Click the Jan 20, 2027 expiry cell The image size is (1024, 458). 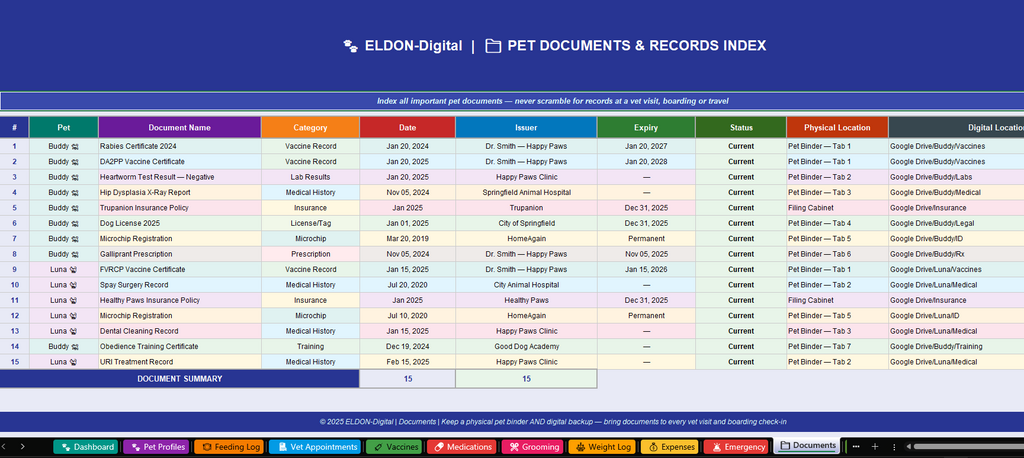pos(646,146)
